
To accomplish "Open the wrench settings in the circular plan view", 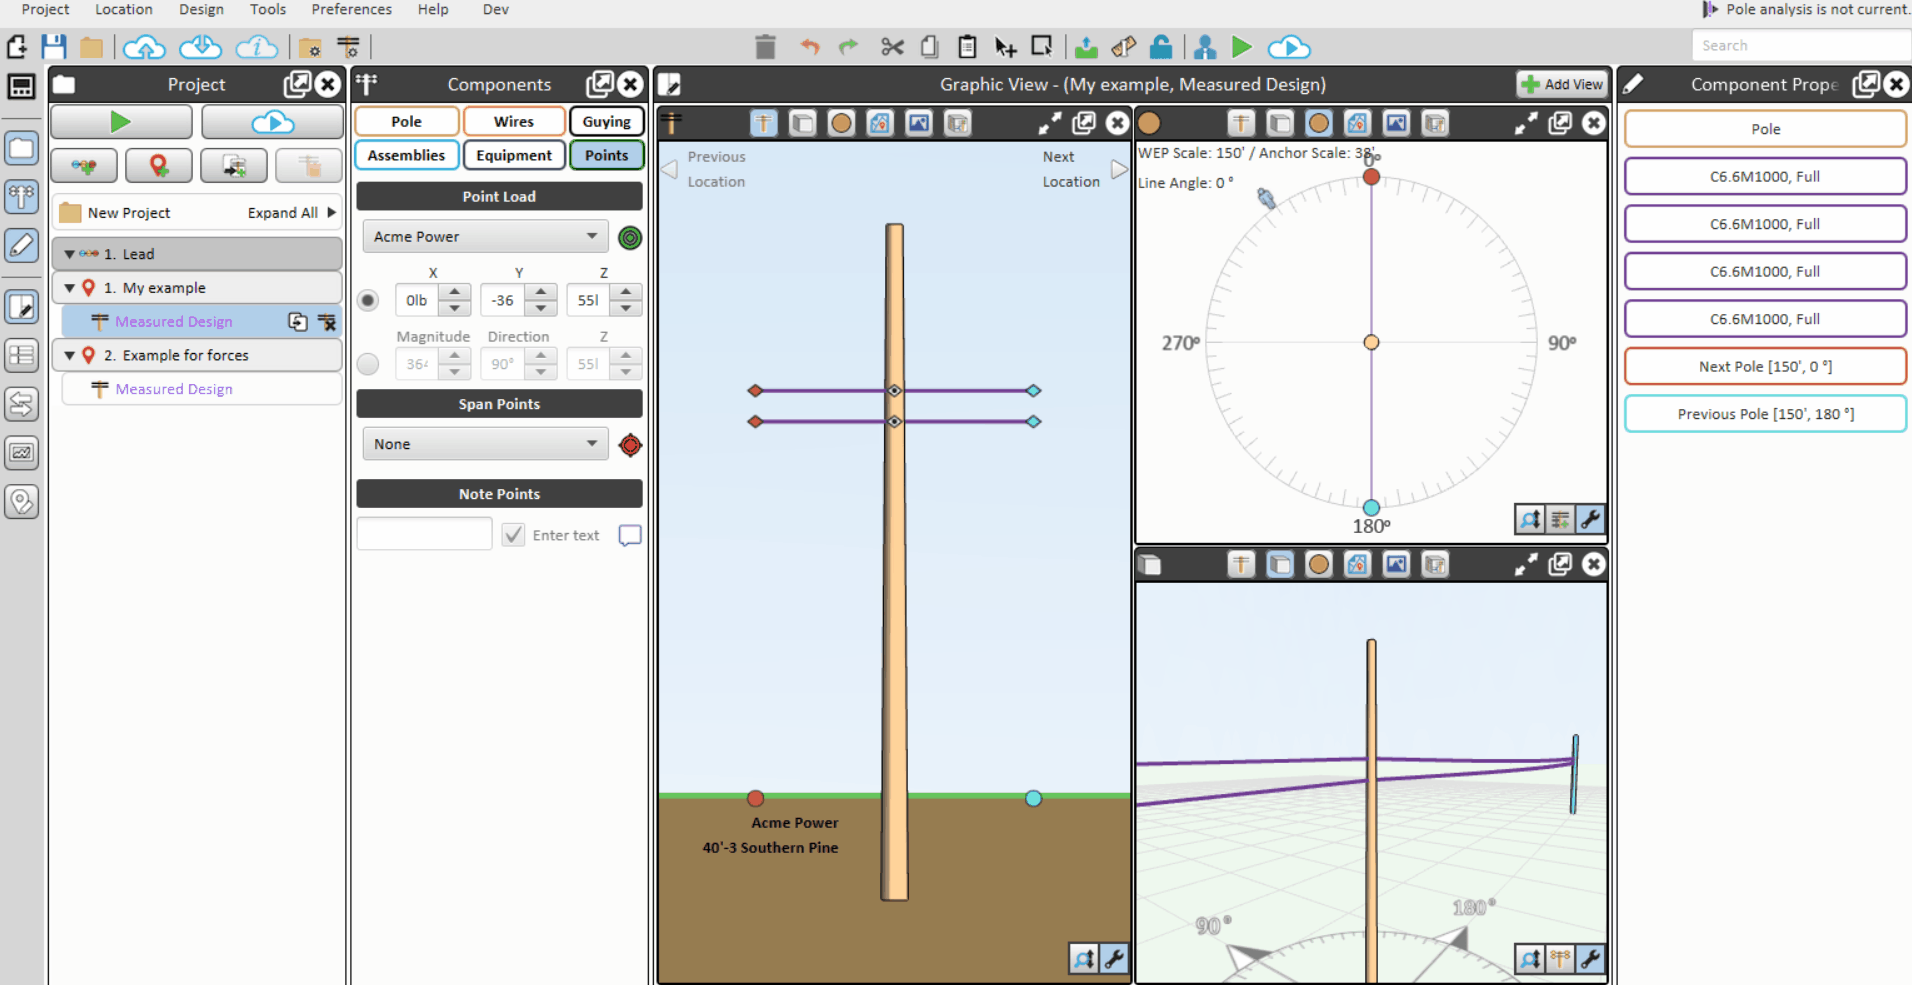I will [1592, 520].
